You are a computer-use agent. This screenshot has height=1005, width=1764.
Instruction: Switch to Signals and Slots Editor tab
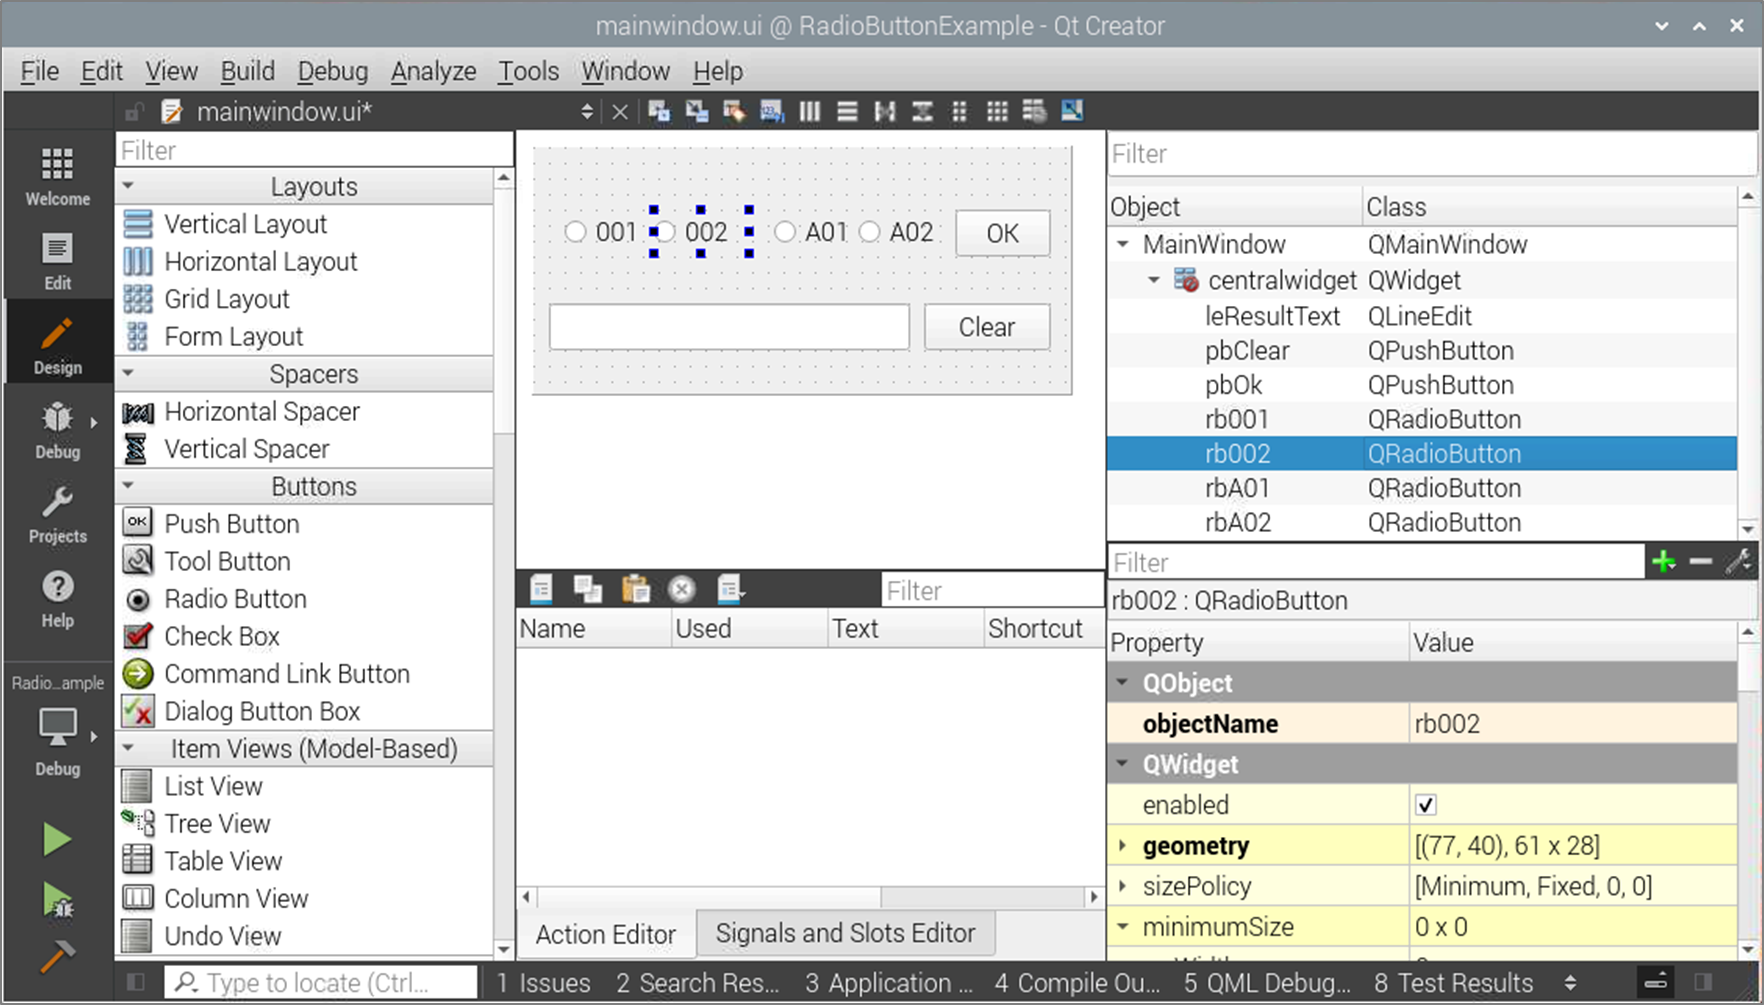[x=845, y=933]
